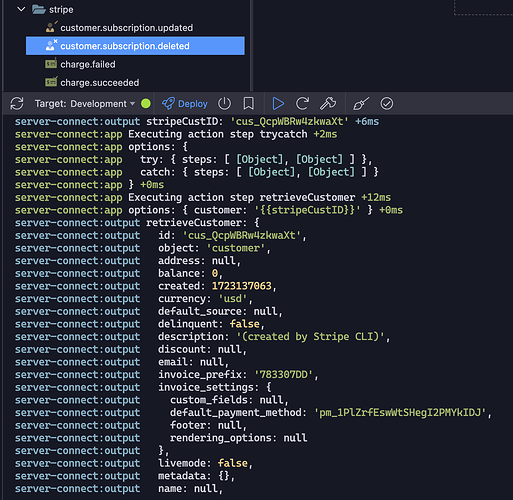Screen dimensions: 513x500
Task: Click the customer.subscription.updated user icon
Action: (x=51, y=27)
